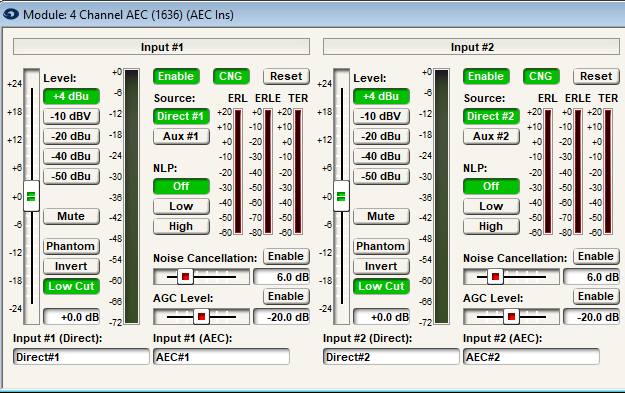Click the module window title bar icon
Image resolution: width=625 pixels, height=393 pixels.
coord(11,14)
